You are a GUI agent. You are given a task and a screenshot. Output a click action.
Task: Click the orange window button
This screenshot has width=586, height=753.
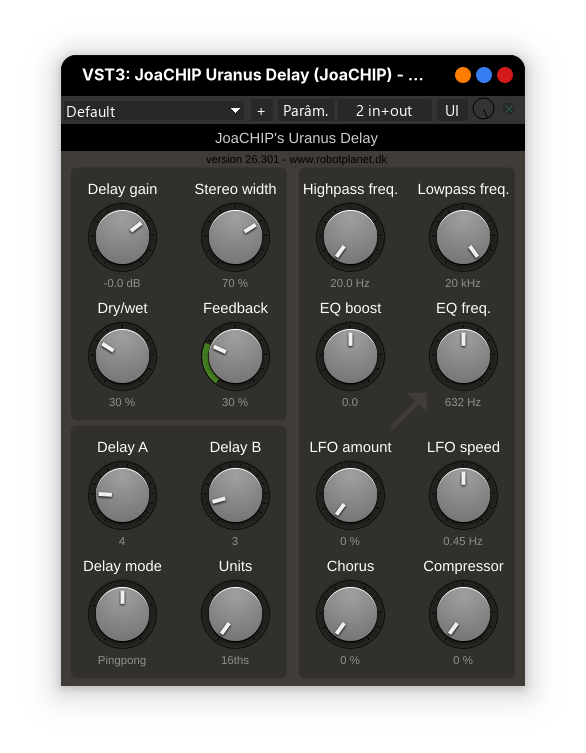click(x=463, y=75)
